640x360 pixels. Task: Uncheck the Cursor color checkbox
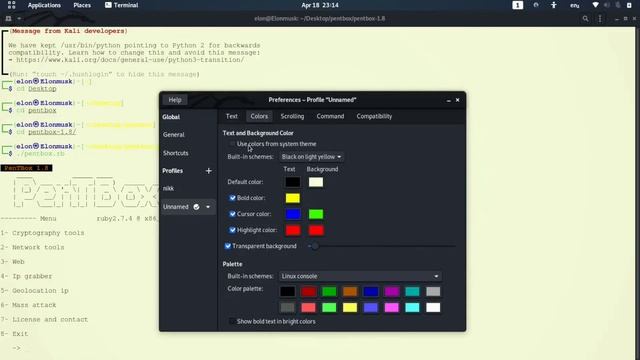pos(232,213)
